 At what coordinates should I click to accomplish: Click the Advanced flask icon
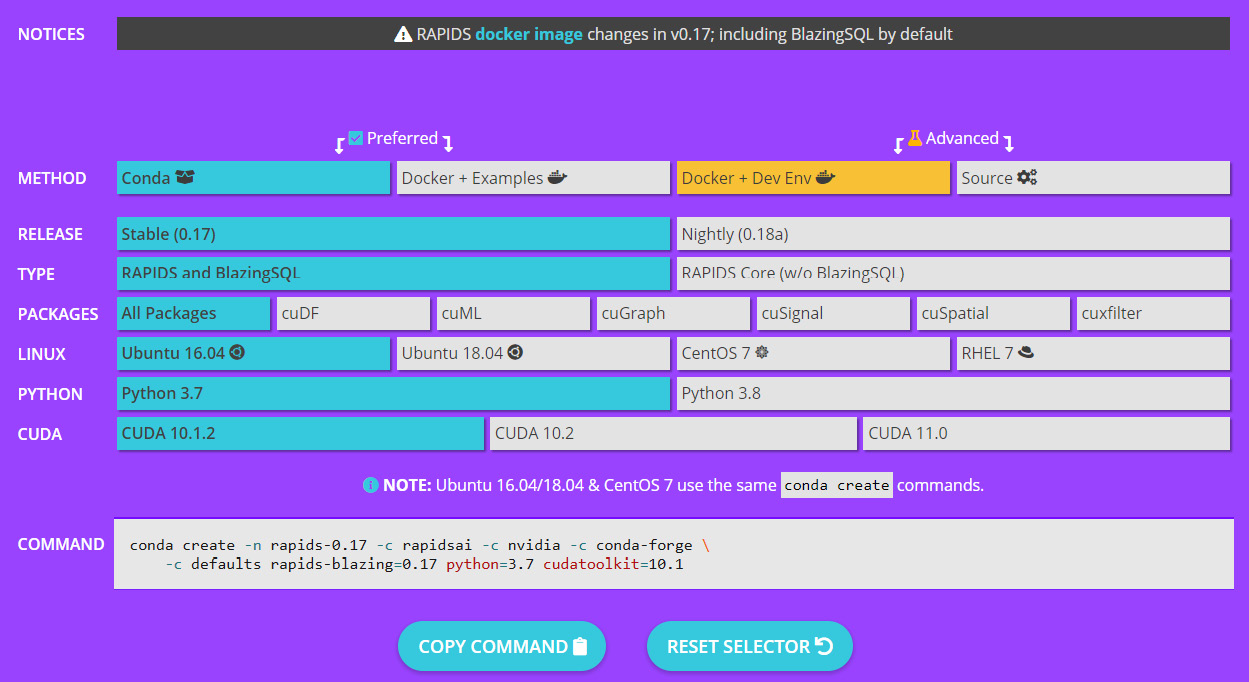[x=915, y=137]
